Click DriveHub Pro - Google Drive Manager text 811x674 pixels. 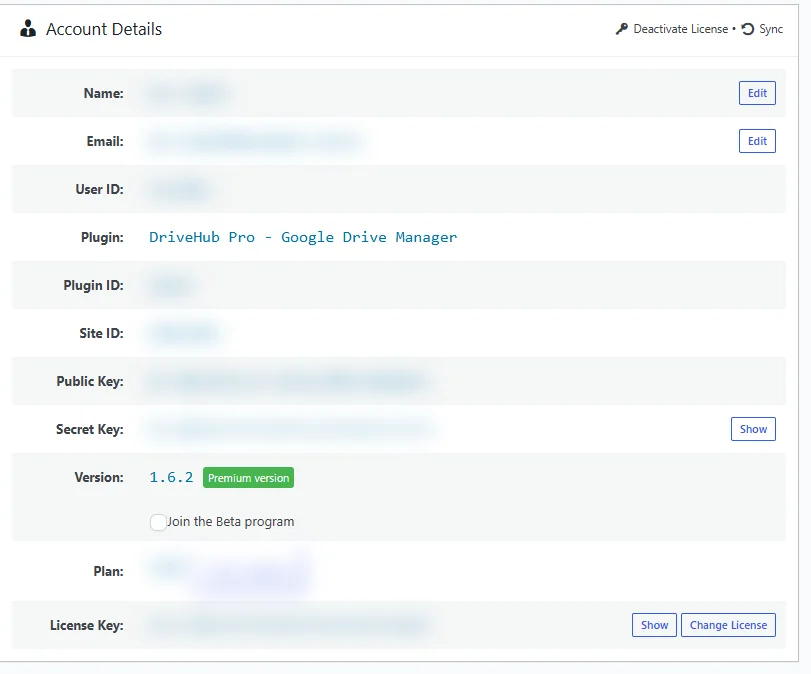pyautogui.click(x=303, y=237)
